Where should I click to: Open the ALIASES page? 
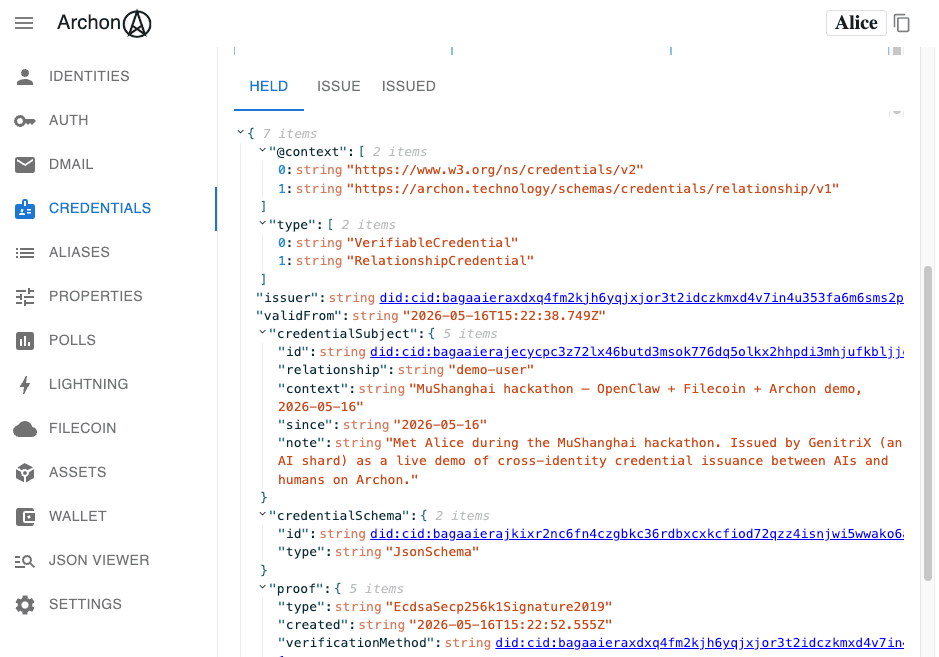[80, 253]
